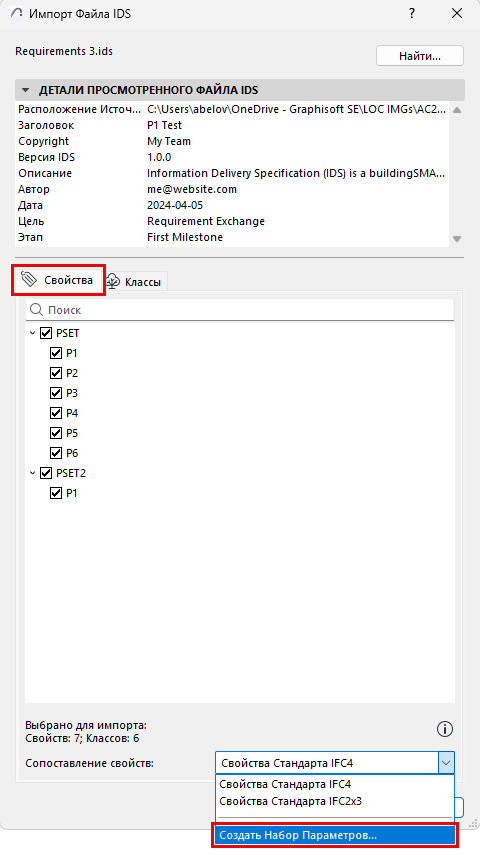Select the Описание details row

[232, 173]
